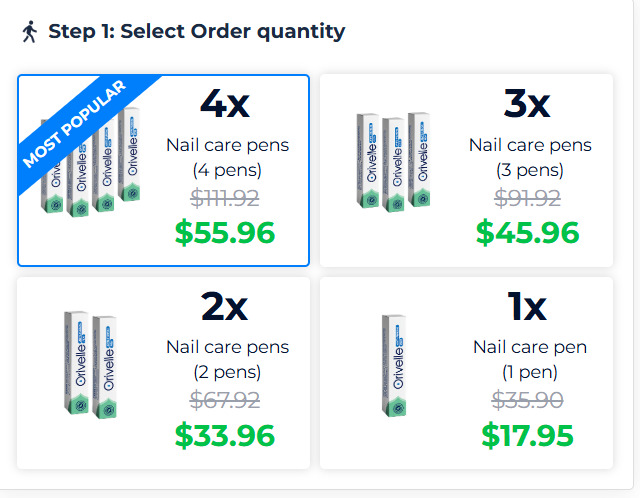Click the Most Popular ribbon banner
The width and height of the screenshot is (640, 498).
coord(74,122)
